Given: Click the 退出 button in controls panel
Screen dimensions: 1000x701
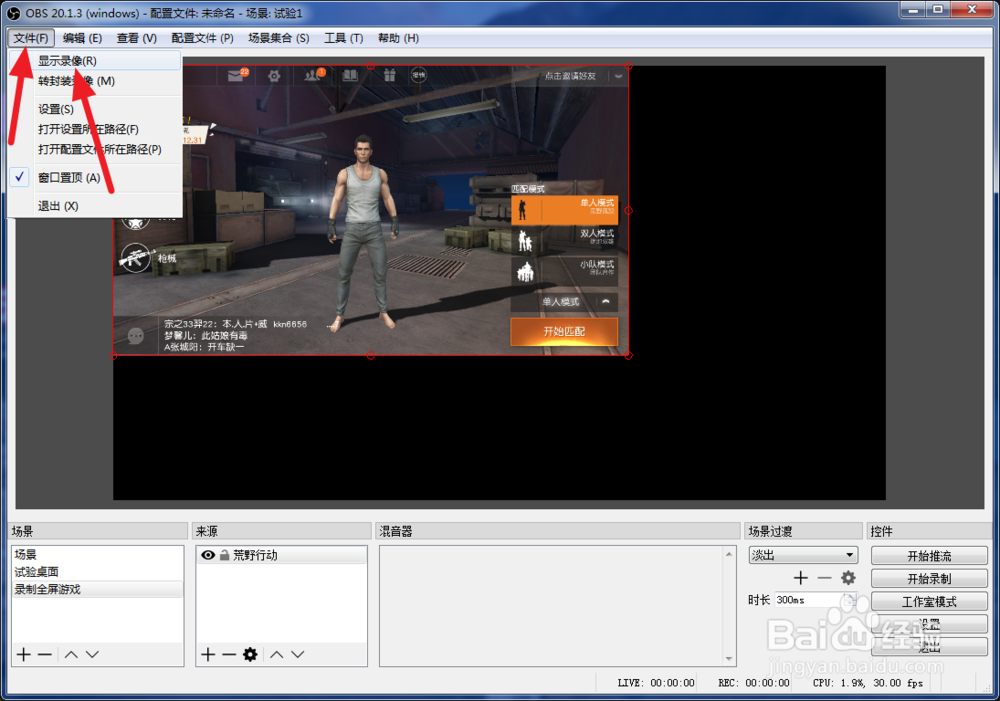Looking at the screenshot, I should pos(929,647).
